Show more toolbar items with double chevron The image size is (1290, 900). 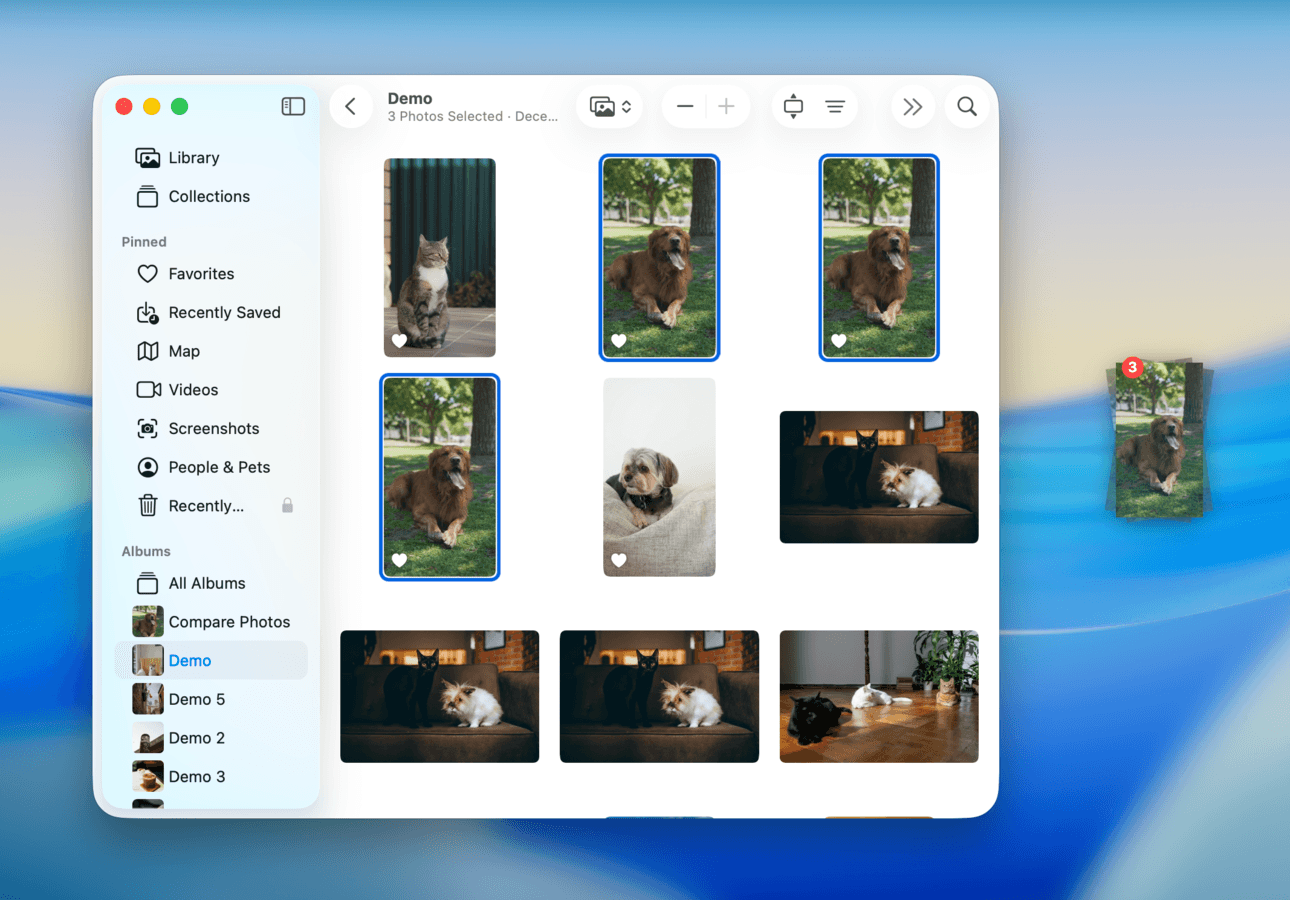[x=912, y=106]
